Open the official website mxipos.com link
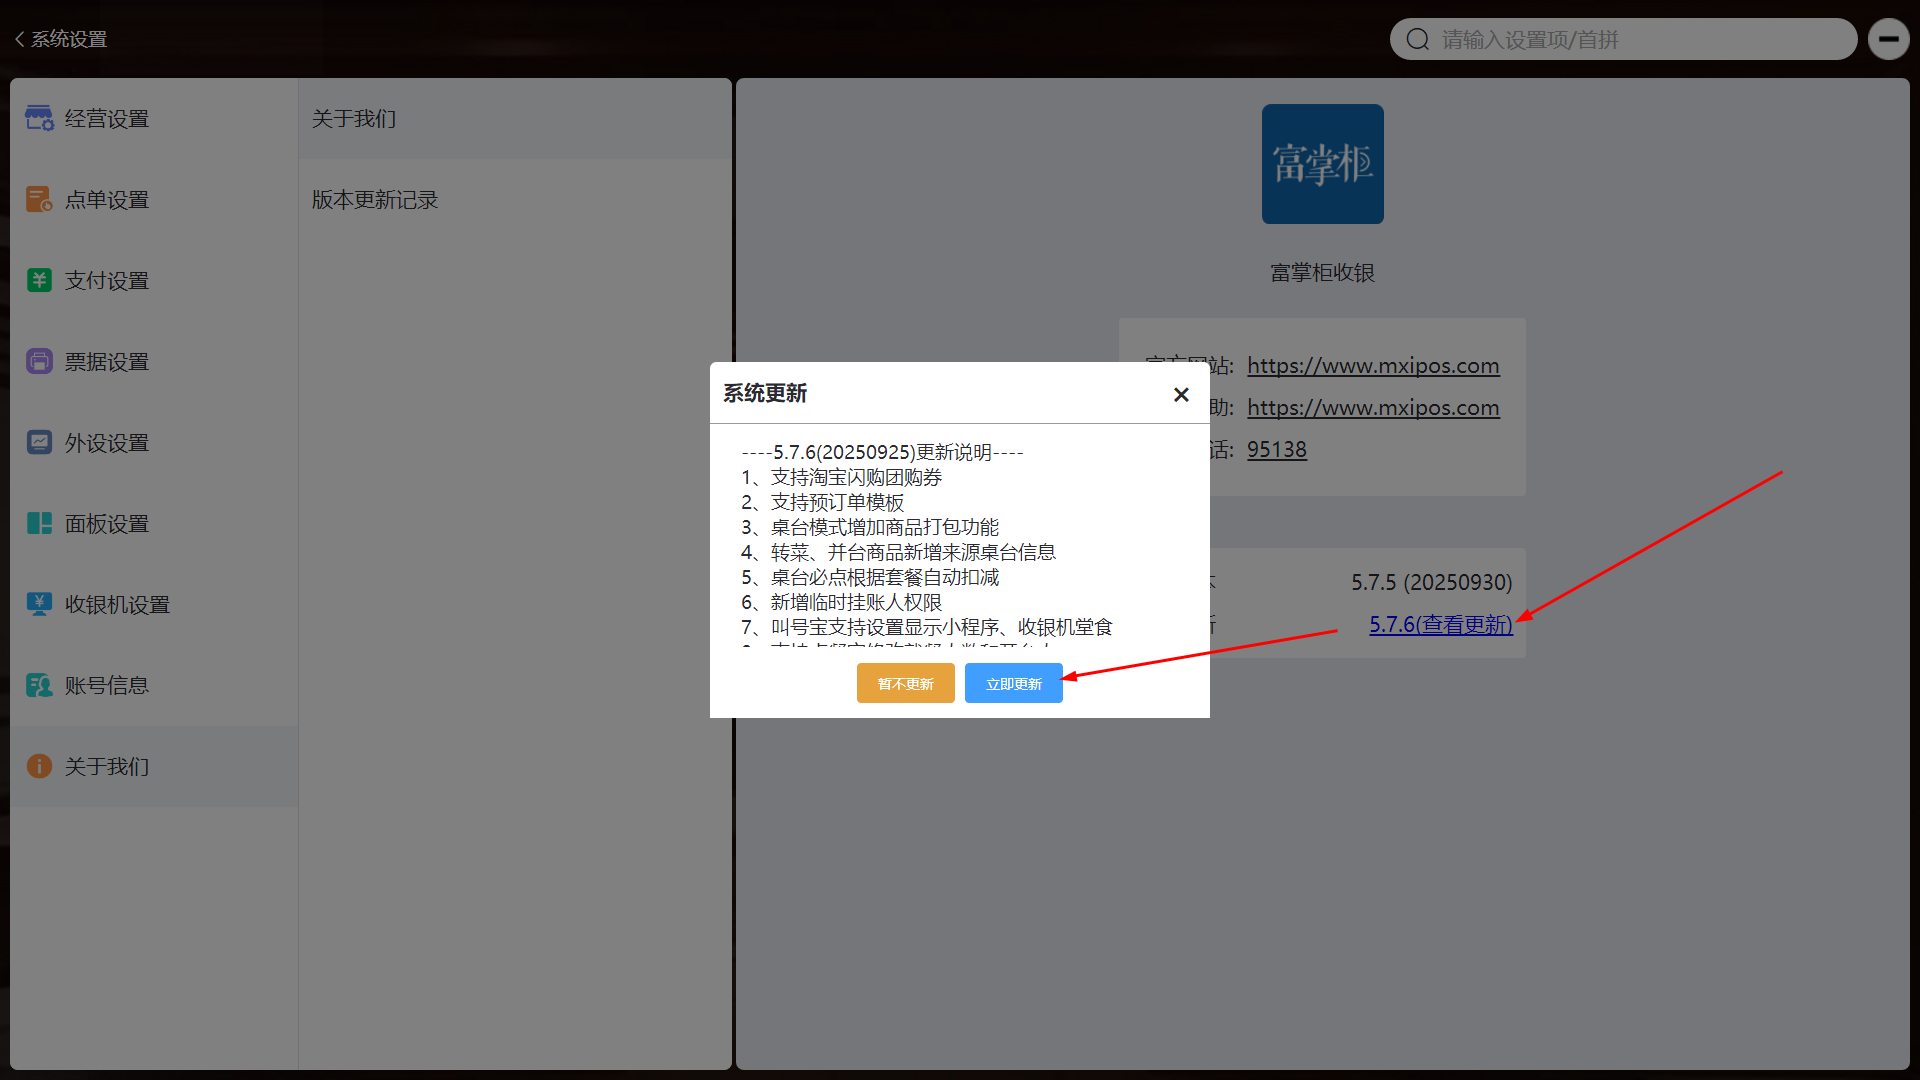This screenshot has width=1920, height=1080. coord(1372,366)
